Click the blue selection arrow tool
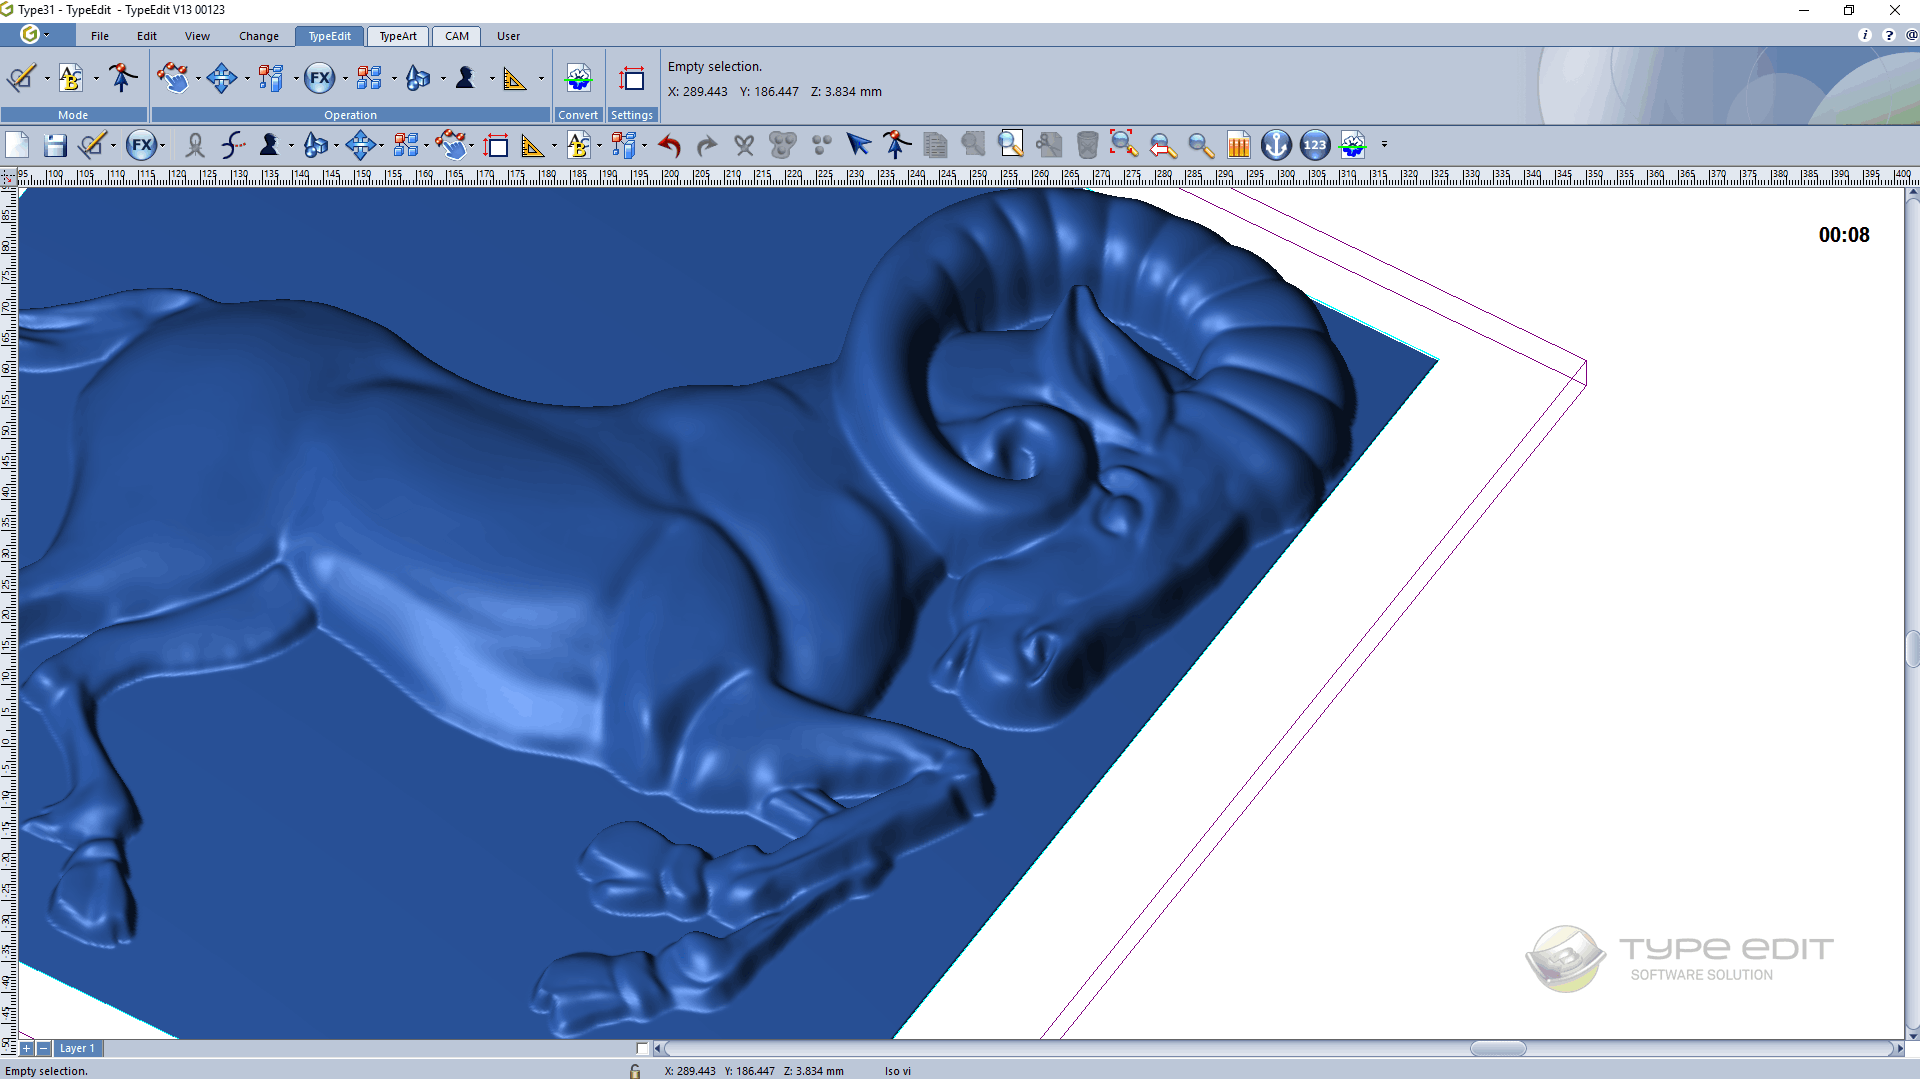1920x1080 pixels. (x=858, y=146)
